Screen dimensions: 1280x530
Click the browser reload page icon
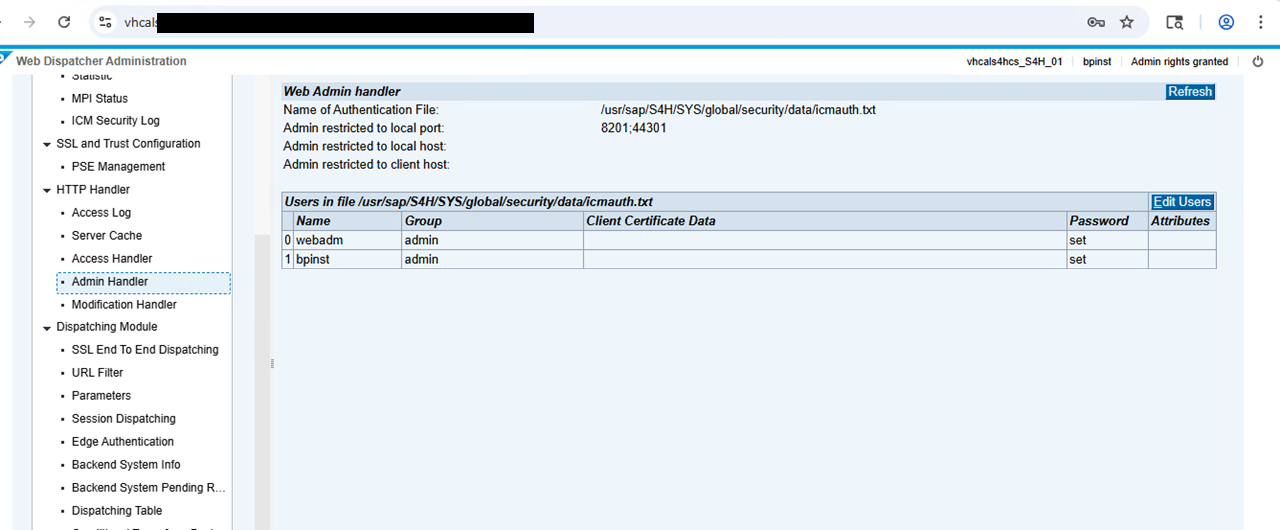pyautogui.click(x=64, y=22)
